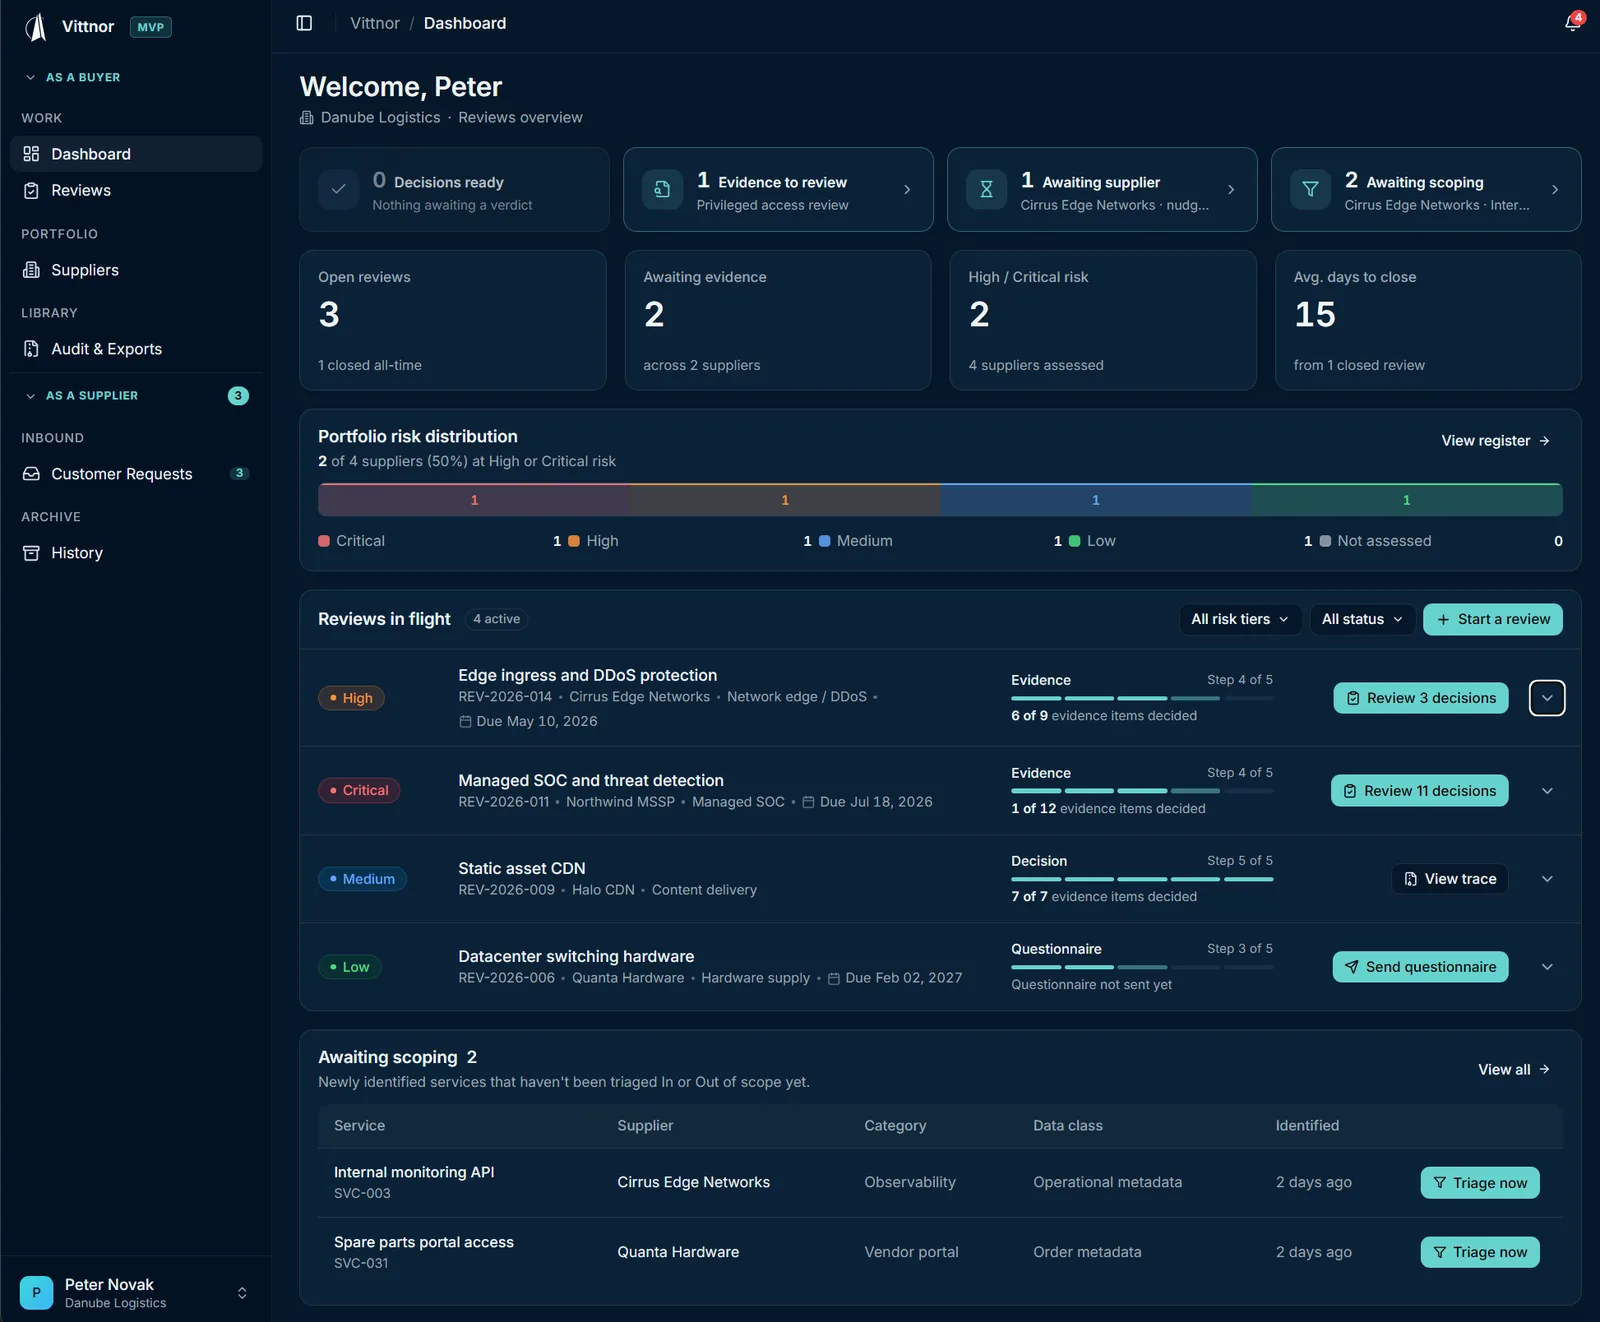
Task: Click the Low segment of the risk bar
Action: tap(1407, 500)
